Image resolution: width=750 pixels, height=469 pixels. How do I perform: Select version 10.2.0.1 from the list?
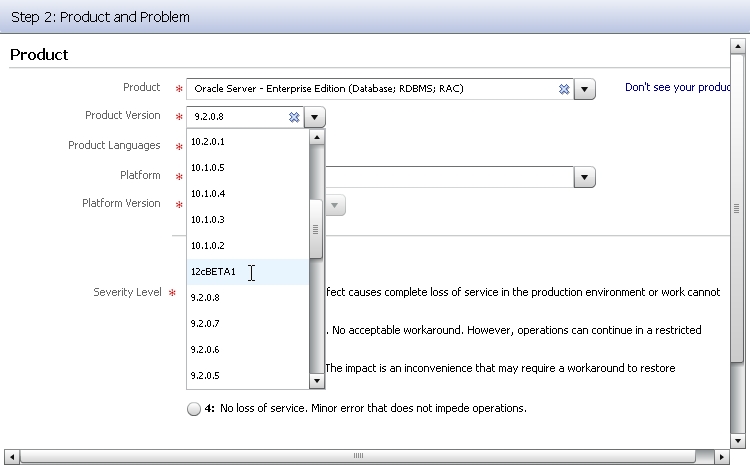coord(248,142)
